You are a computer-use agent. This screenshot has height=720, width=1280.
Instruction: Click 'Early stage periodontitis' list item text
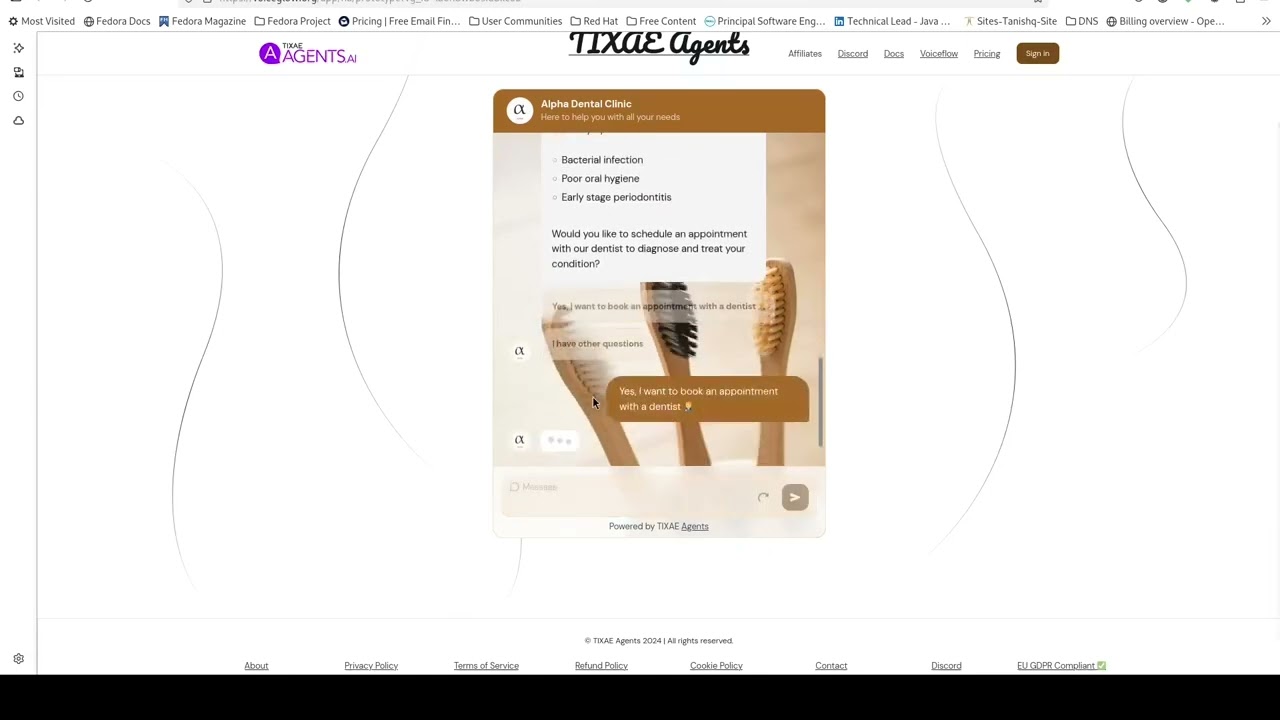coord(616,198)
